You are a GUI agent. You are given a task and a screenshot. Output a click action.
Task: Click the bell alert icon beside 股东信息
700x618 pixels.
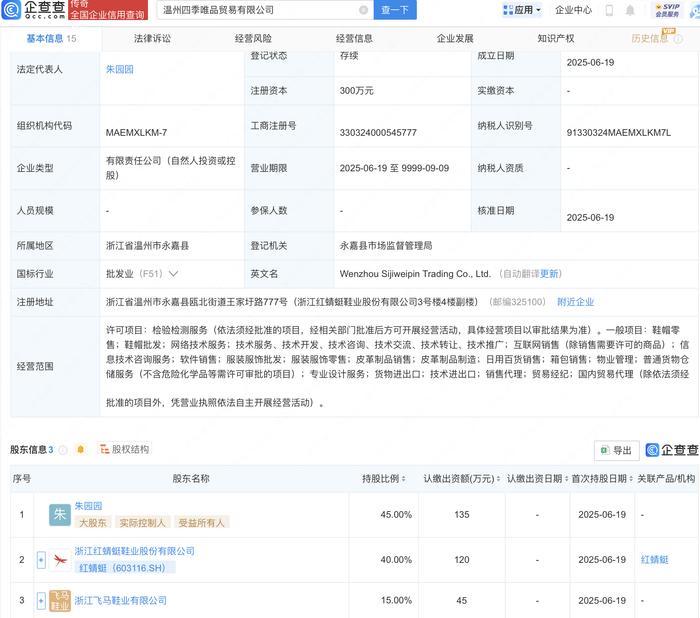80,449
